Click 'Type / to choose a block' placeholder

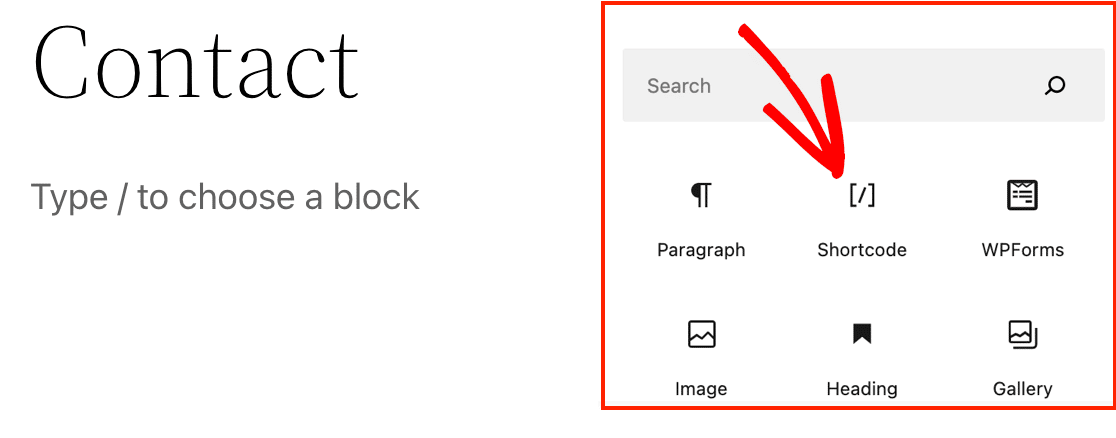coord(225,197)
